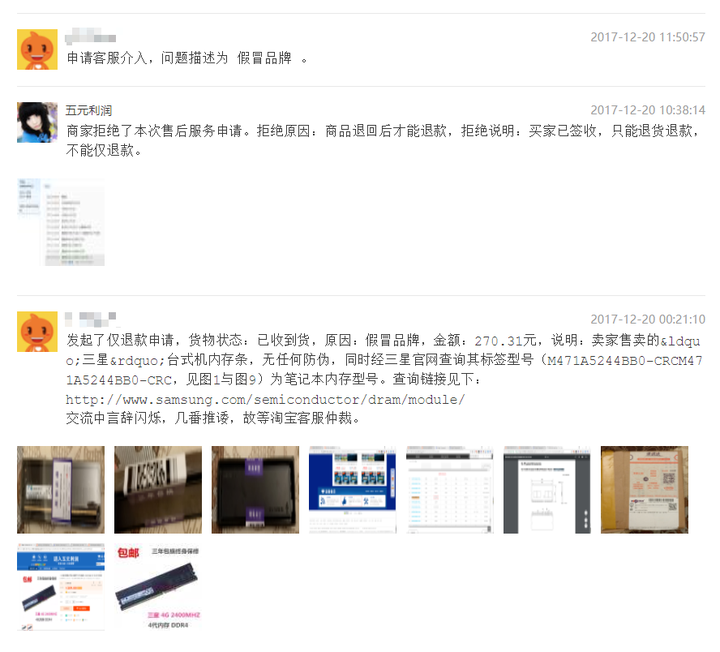Click seller rejection text 商家拒绝了本次售后服务申请
Image resolution: width=720 pixels, height=652 pixels.
pos(154,131)
